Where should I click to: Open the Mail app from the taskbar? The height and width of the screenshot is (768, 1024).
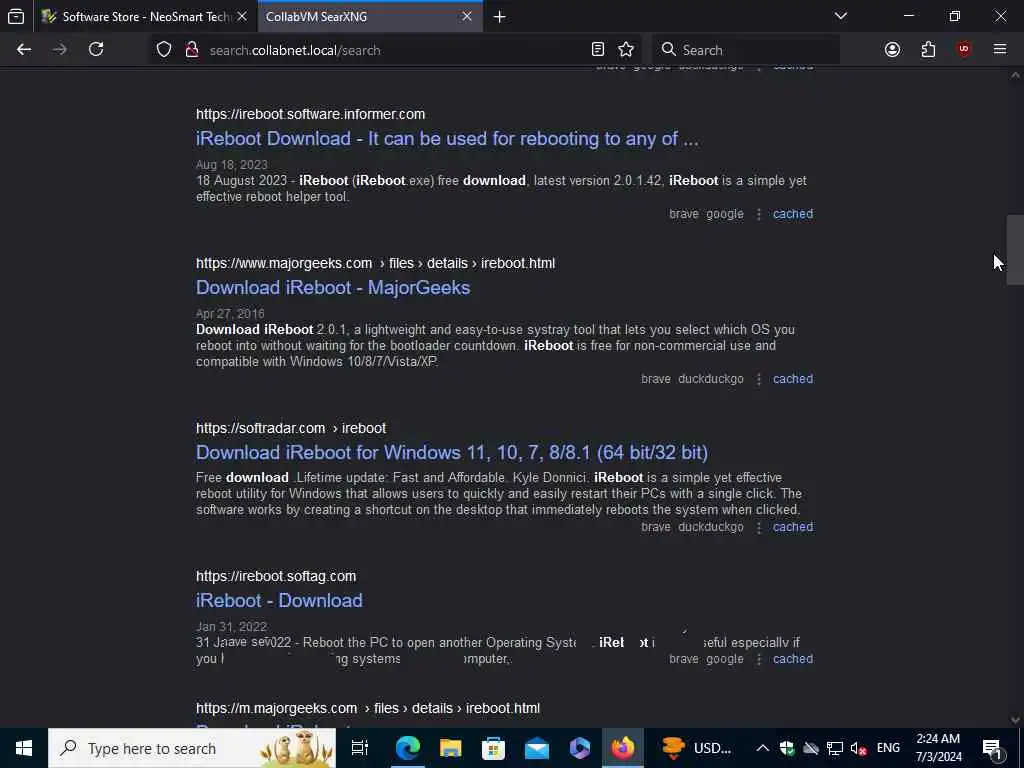tap(536, 748)
